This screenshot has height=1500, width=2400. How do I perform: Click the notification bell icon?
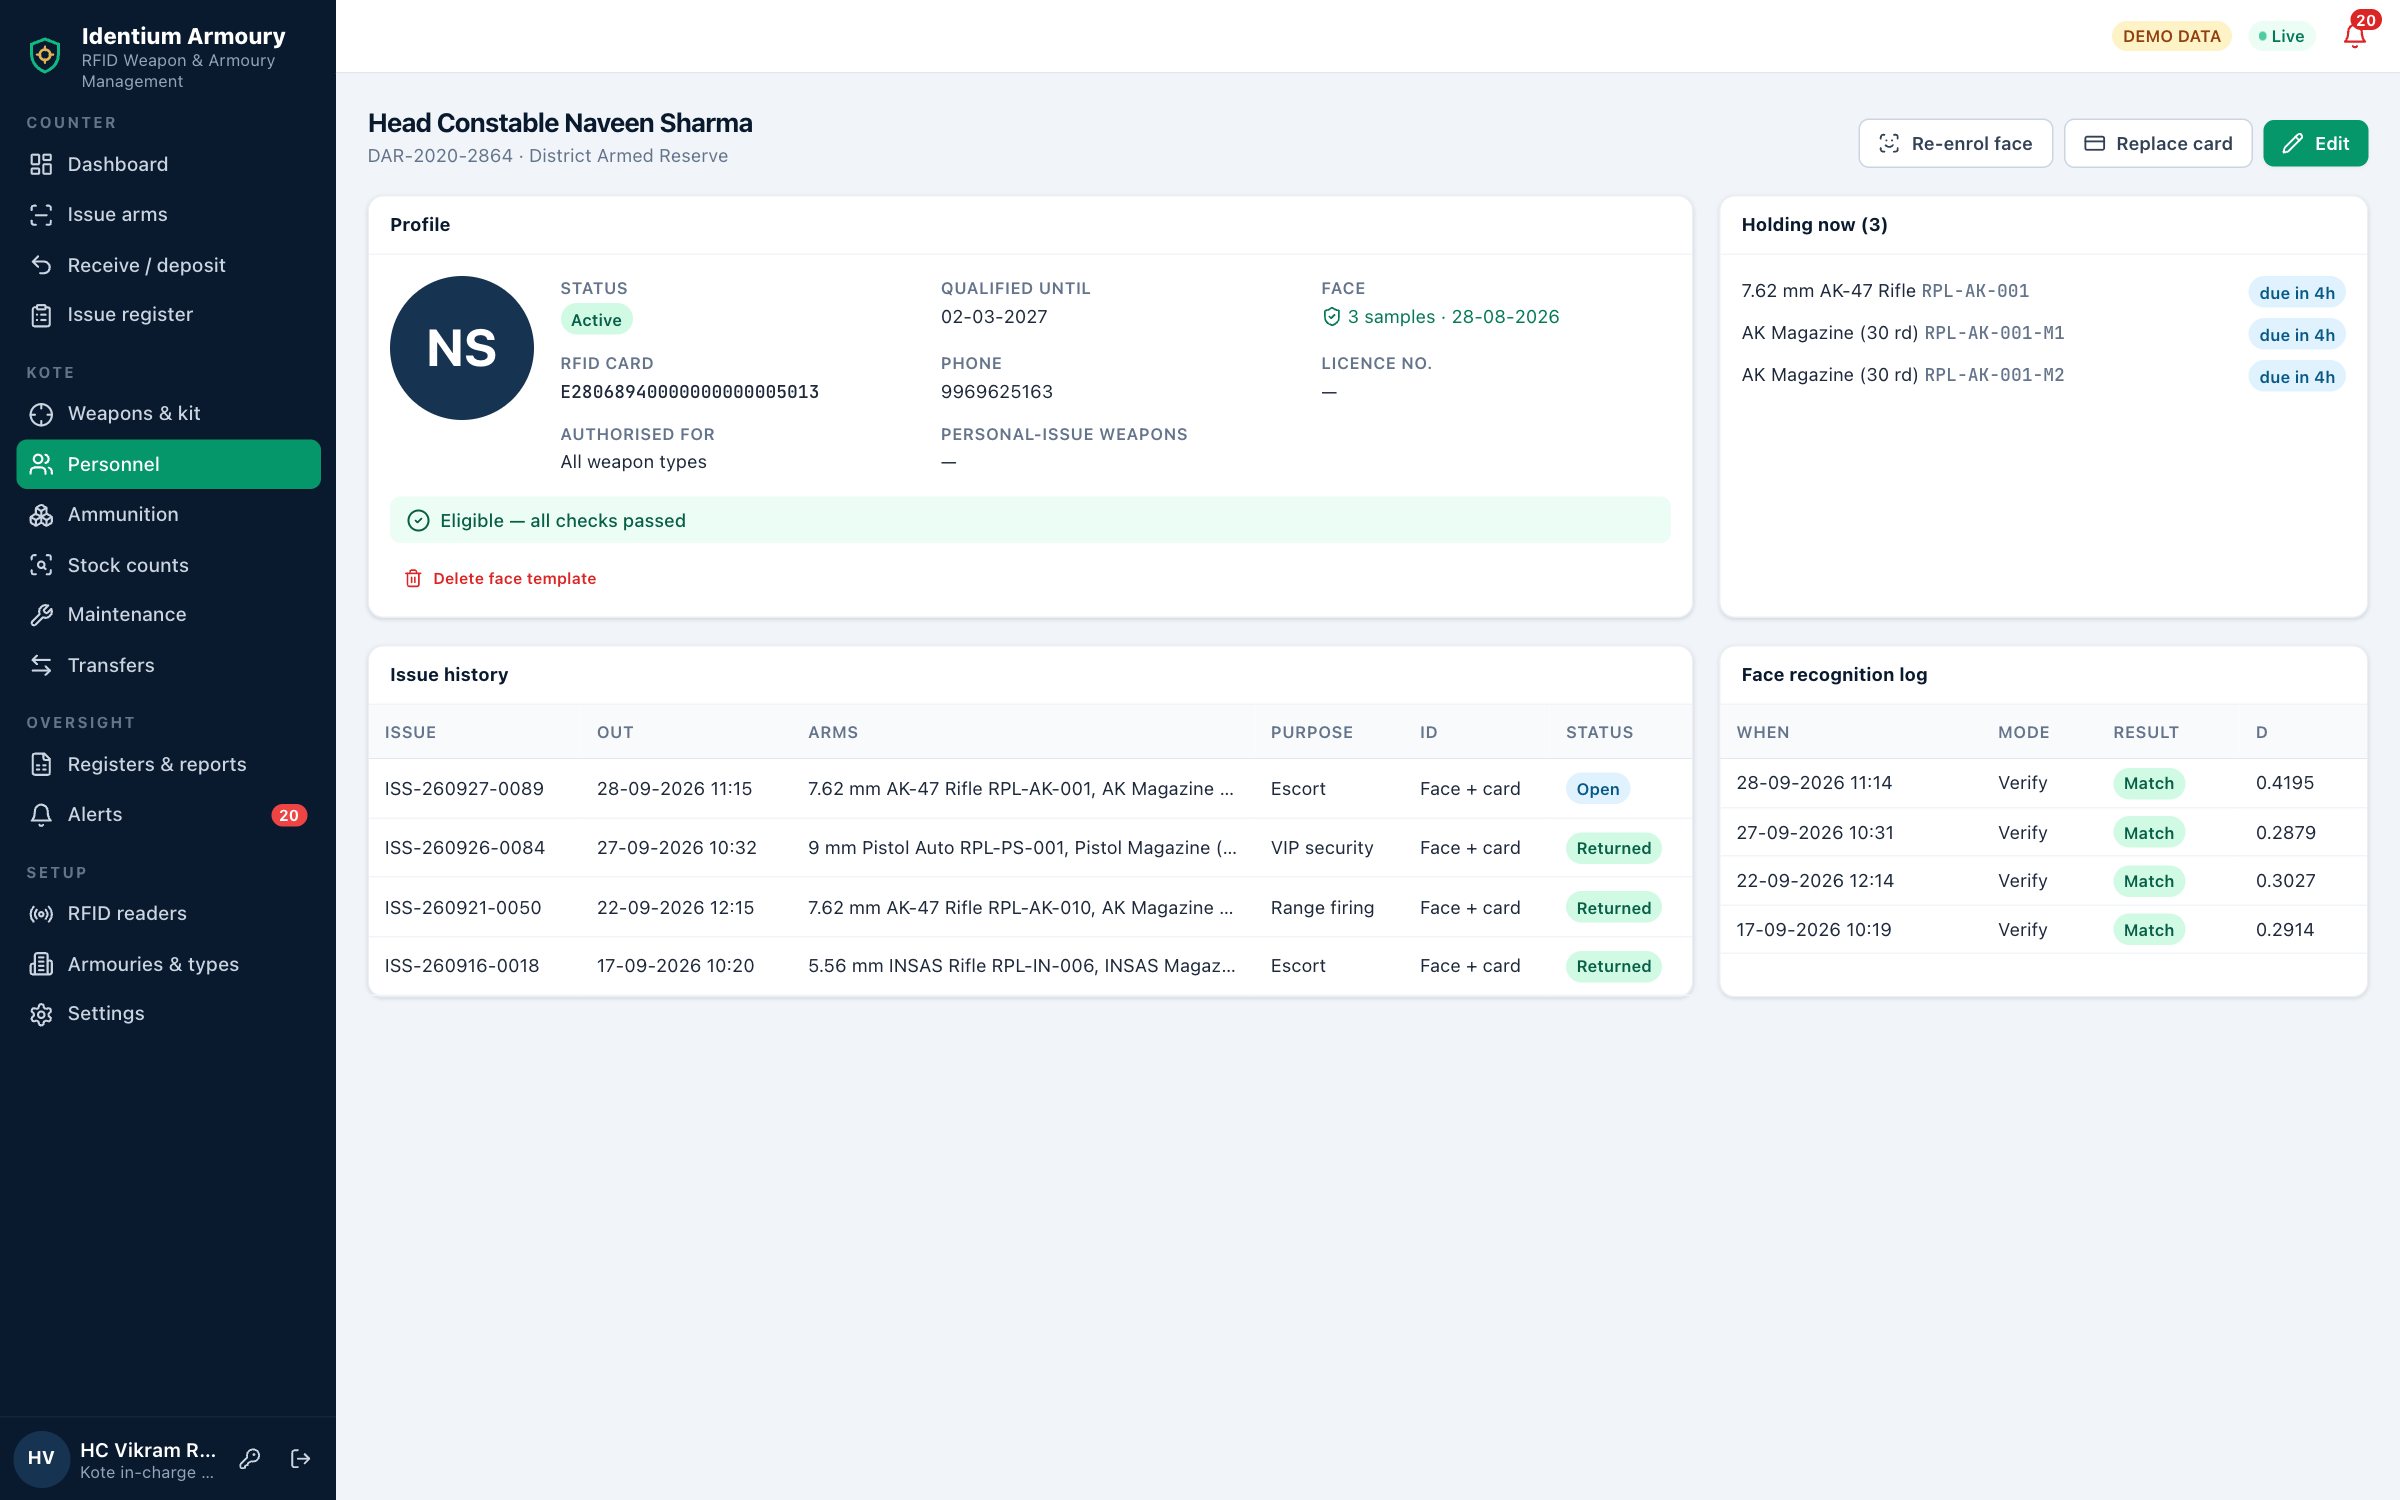point(2355,36)
